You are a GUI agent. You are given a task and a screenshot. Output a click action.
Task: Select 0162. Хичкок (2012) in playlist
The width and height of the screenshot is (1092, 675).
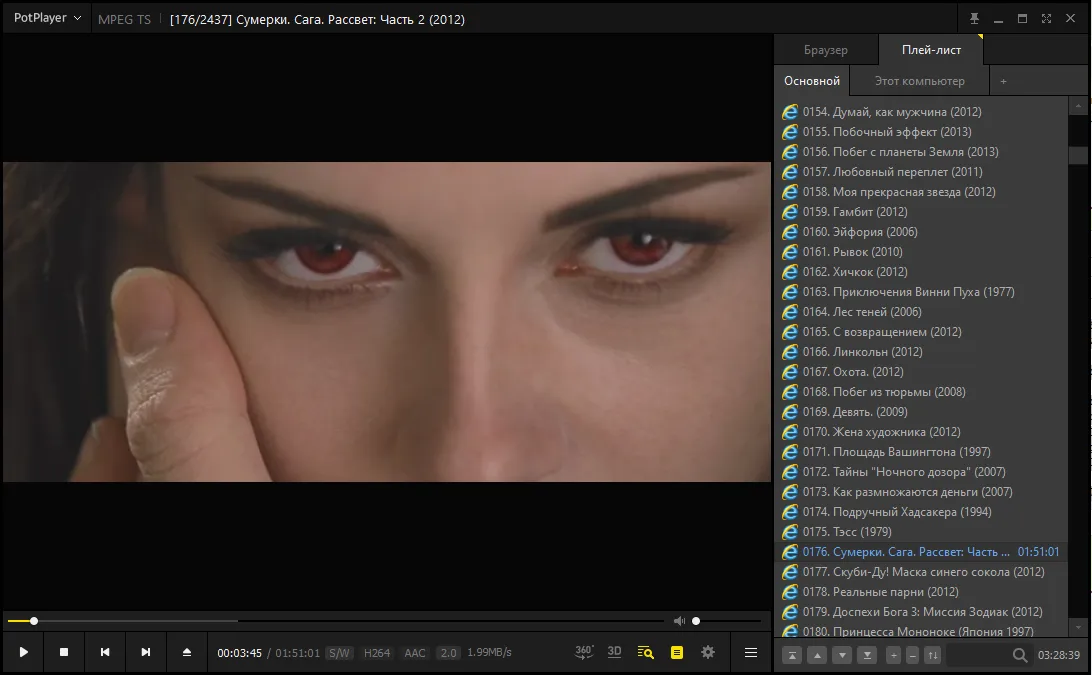click(x=920, y=272)
